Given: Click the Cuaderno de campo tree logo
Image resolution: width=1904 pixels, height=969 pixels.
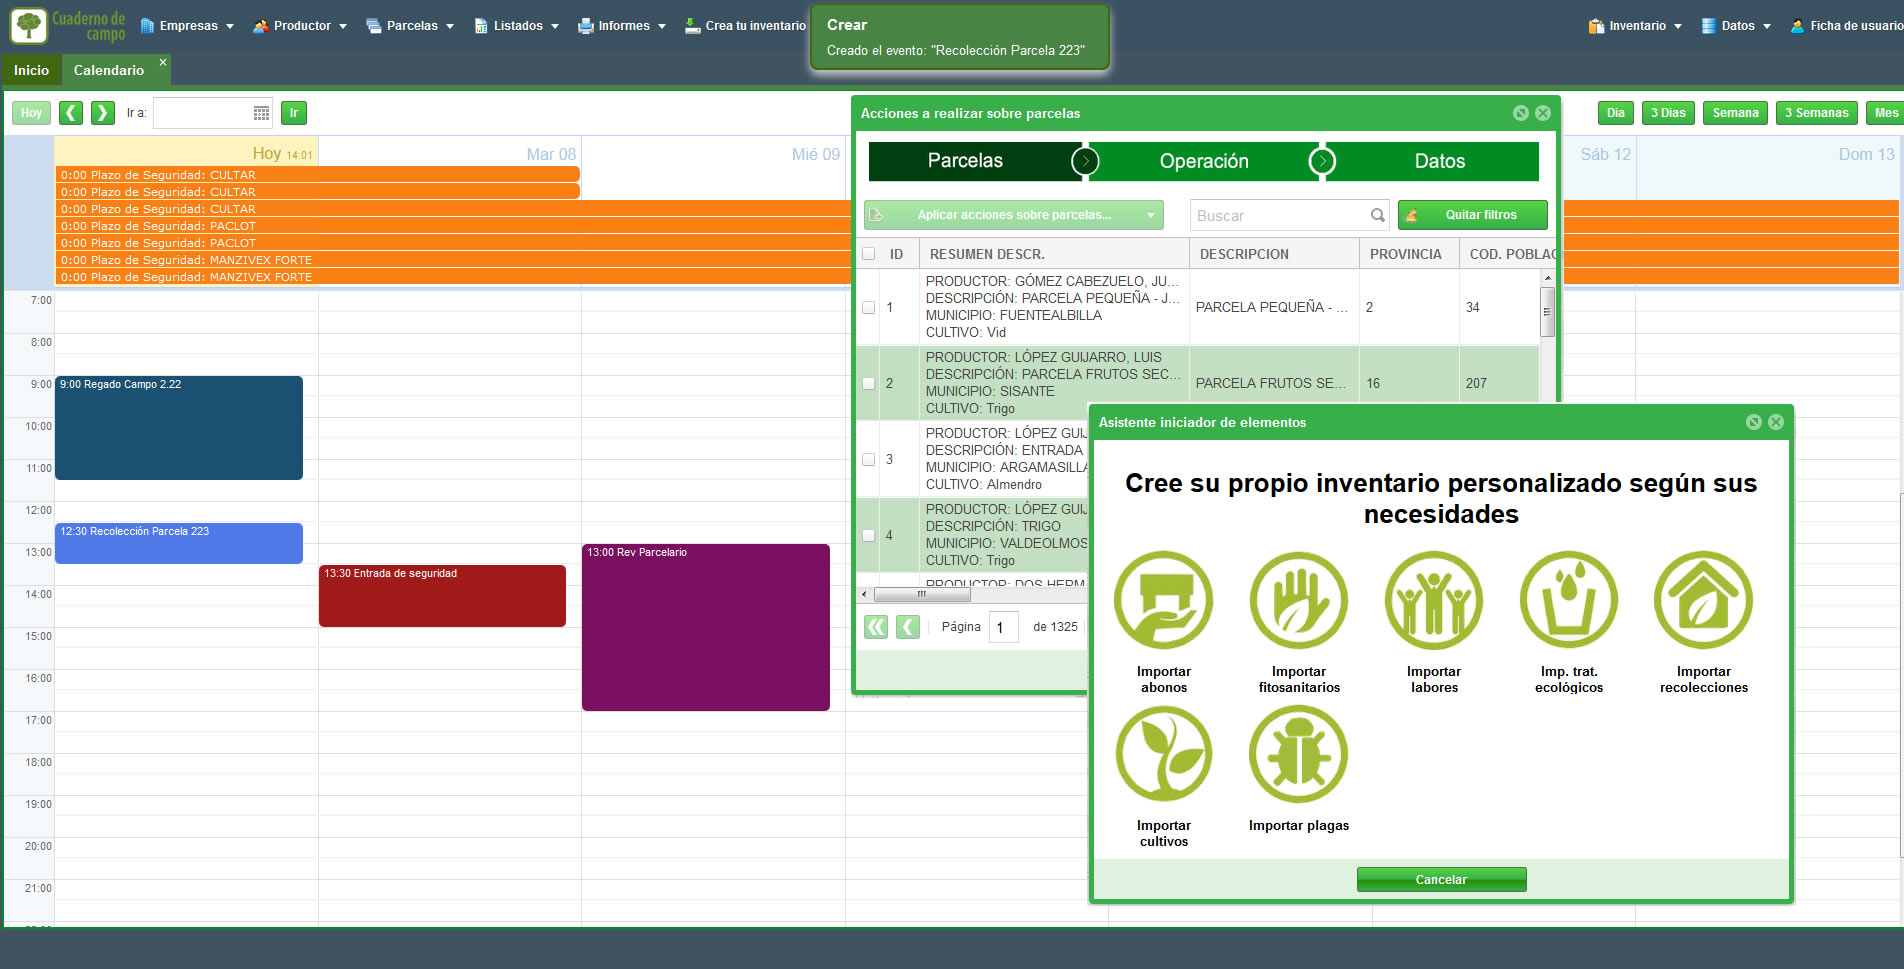Looking at the screenshot, I should tap(29, 25).
